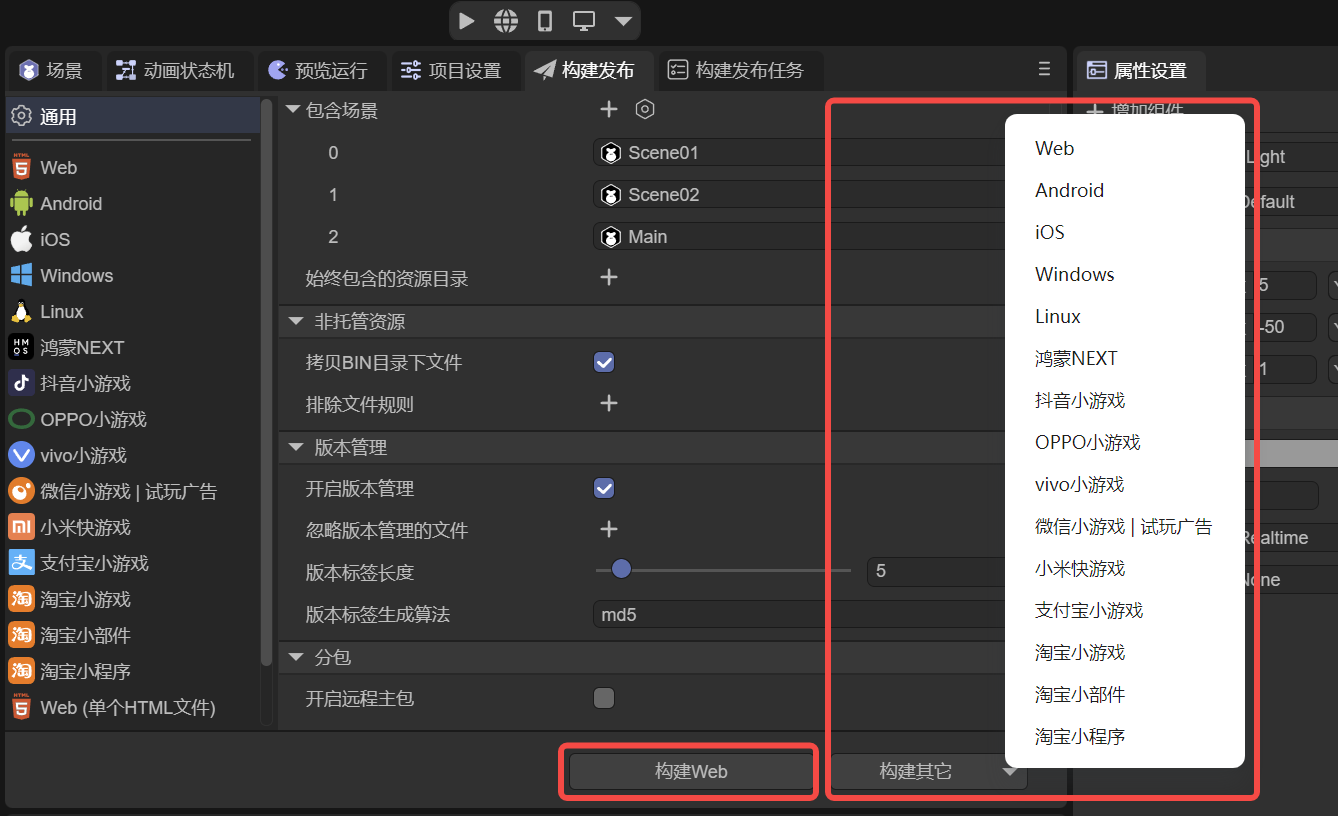The image size is (1338, 816).
Task: Click the desktop monitor preview icon
Action: [x=584, y=21]
